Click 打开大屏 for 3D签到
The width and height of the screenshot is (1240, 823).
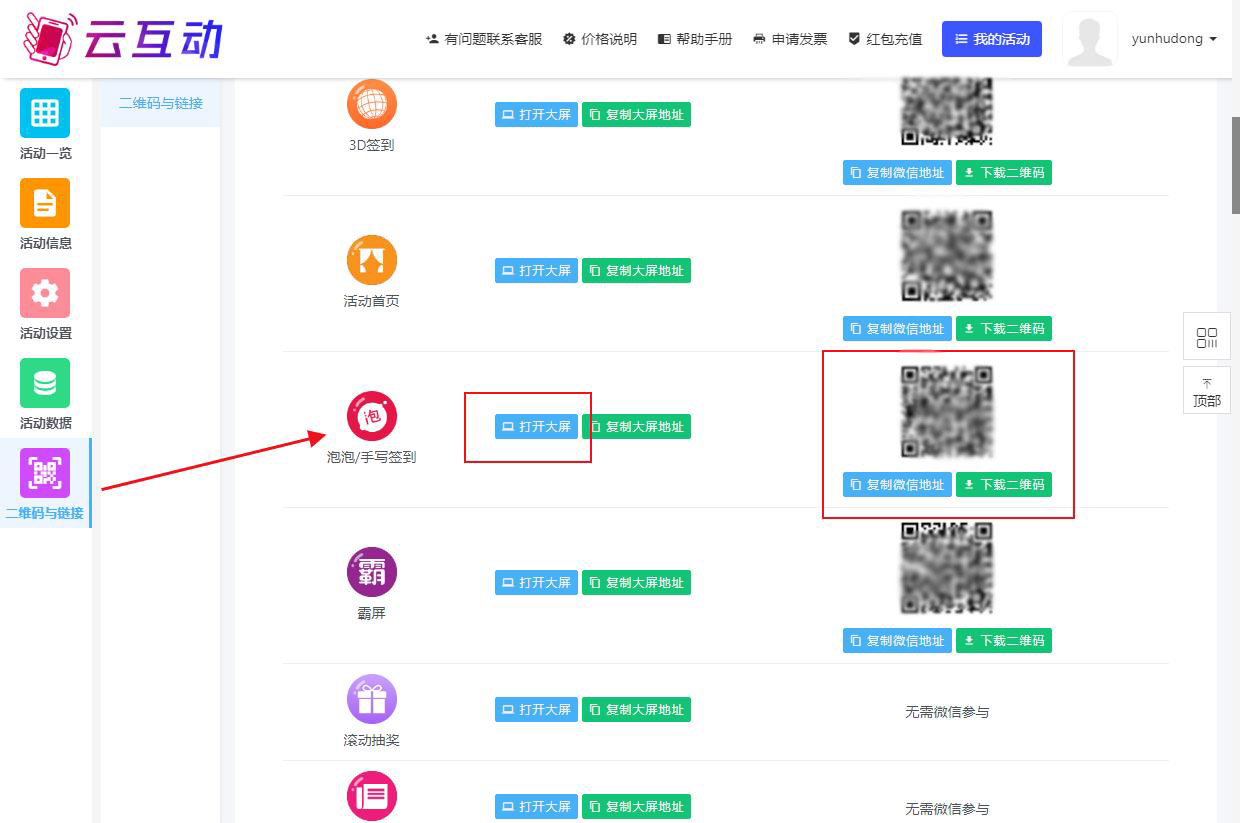(536, 115)
